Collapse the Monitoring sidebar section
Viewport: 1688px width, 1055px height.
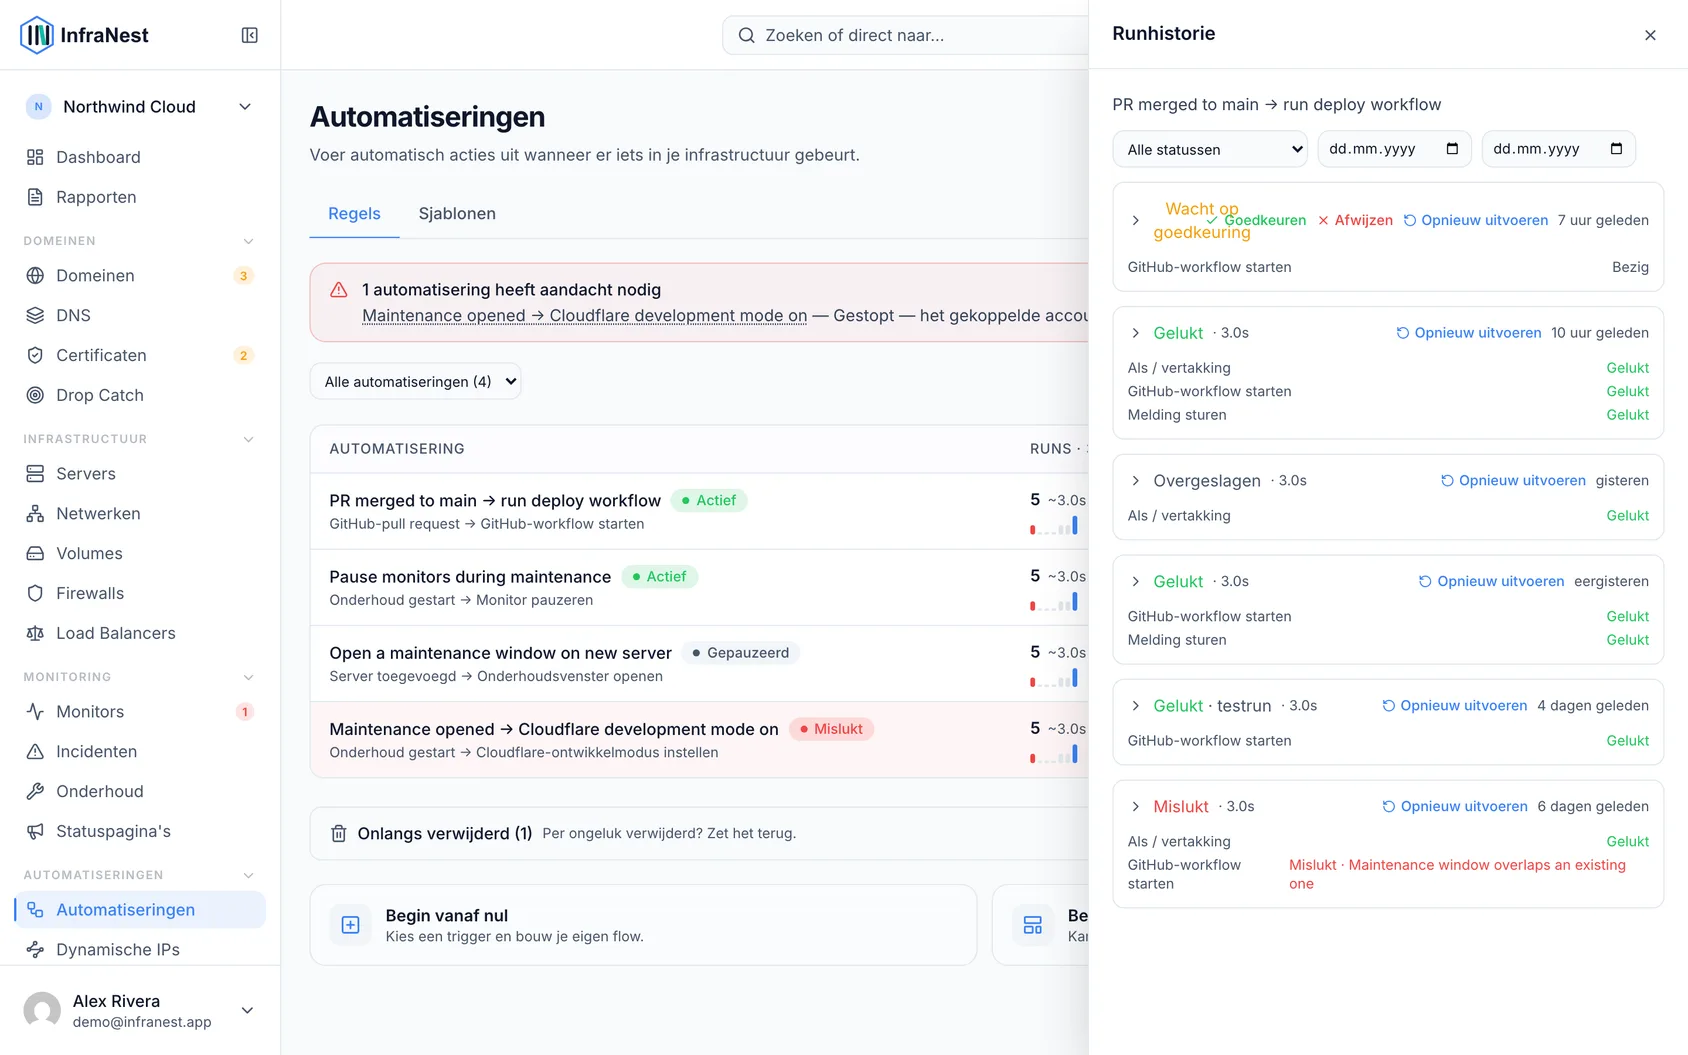tap(249, 677)
